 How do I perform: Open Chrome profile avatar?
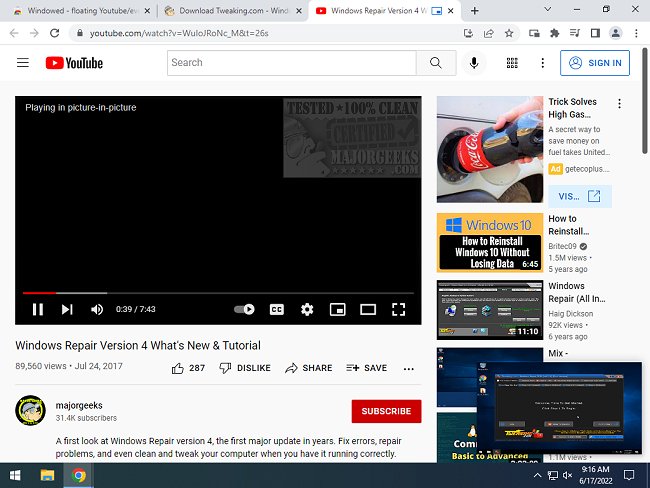point(616,33)
